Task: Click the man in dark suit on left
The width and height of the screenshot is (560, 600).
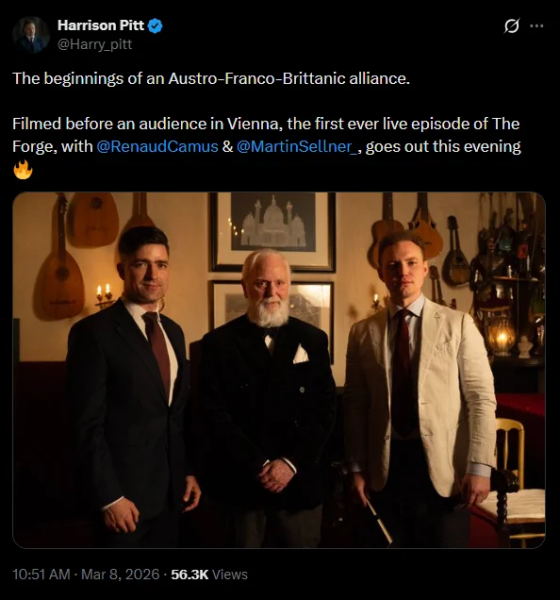Action: (x=132, y=386)
